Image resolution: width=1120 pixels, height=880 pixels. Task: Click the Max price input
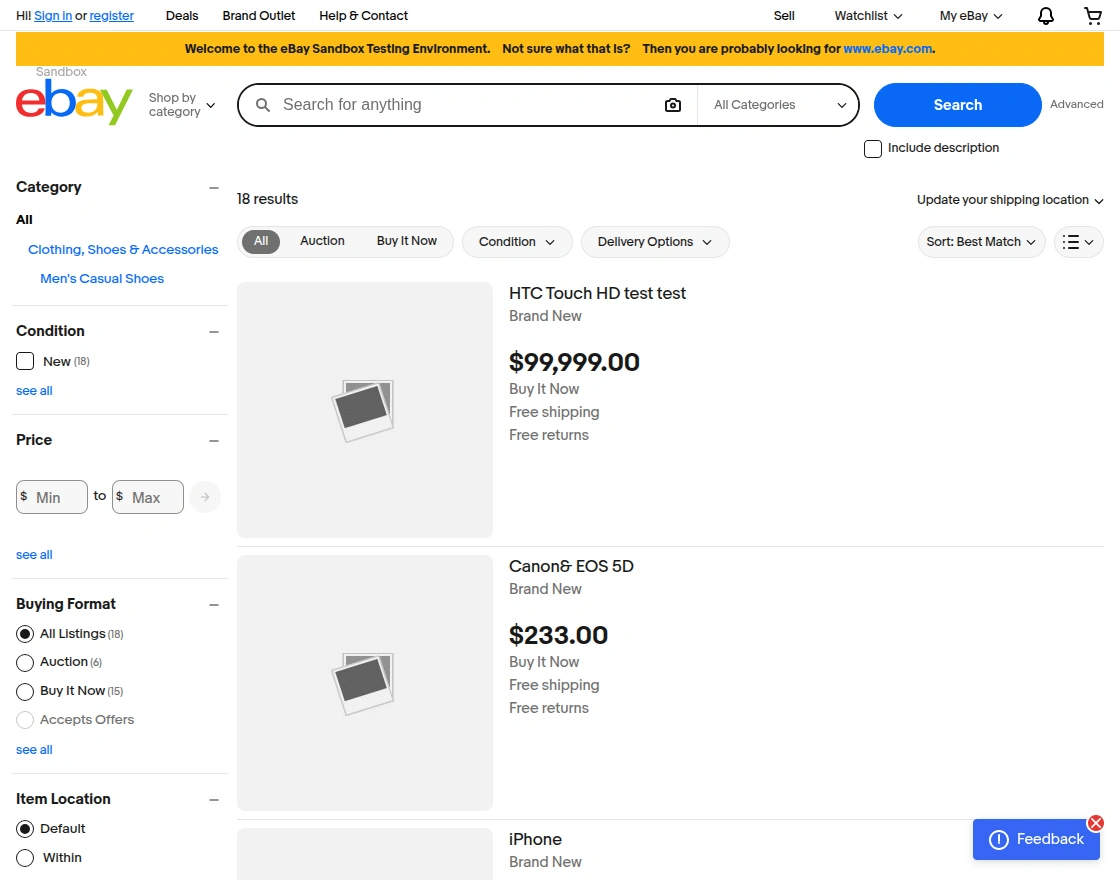(x=148, y=497)
